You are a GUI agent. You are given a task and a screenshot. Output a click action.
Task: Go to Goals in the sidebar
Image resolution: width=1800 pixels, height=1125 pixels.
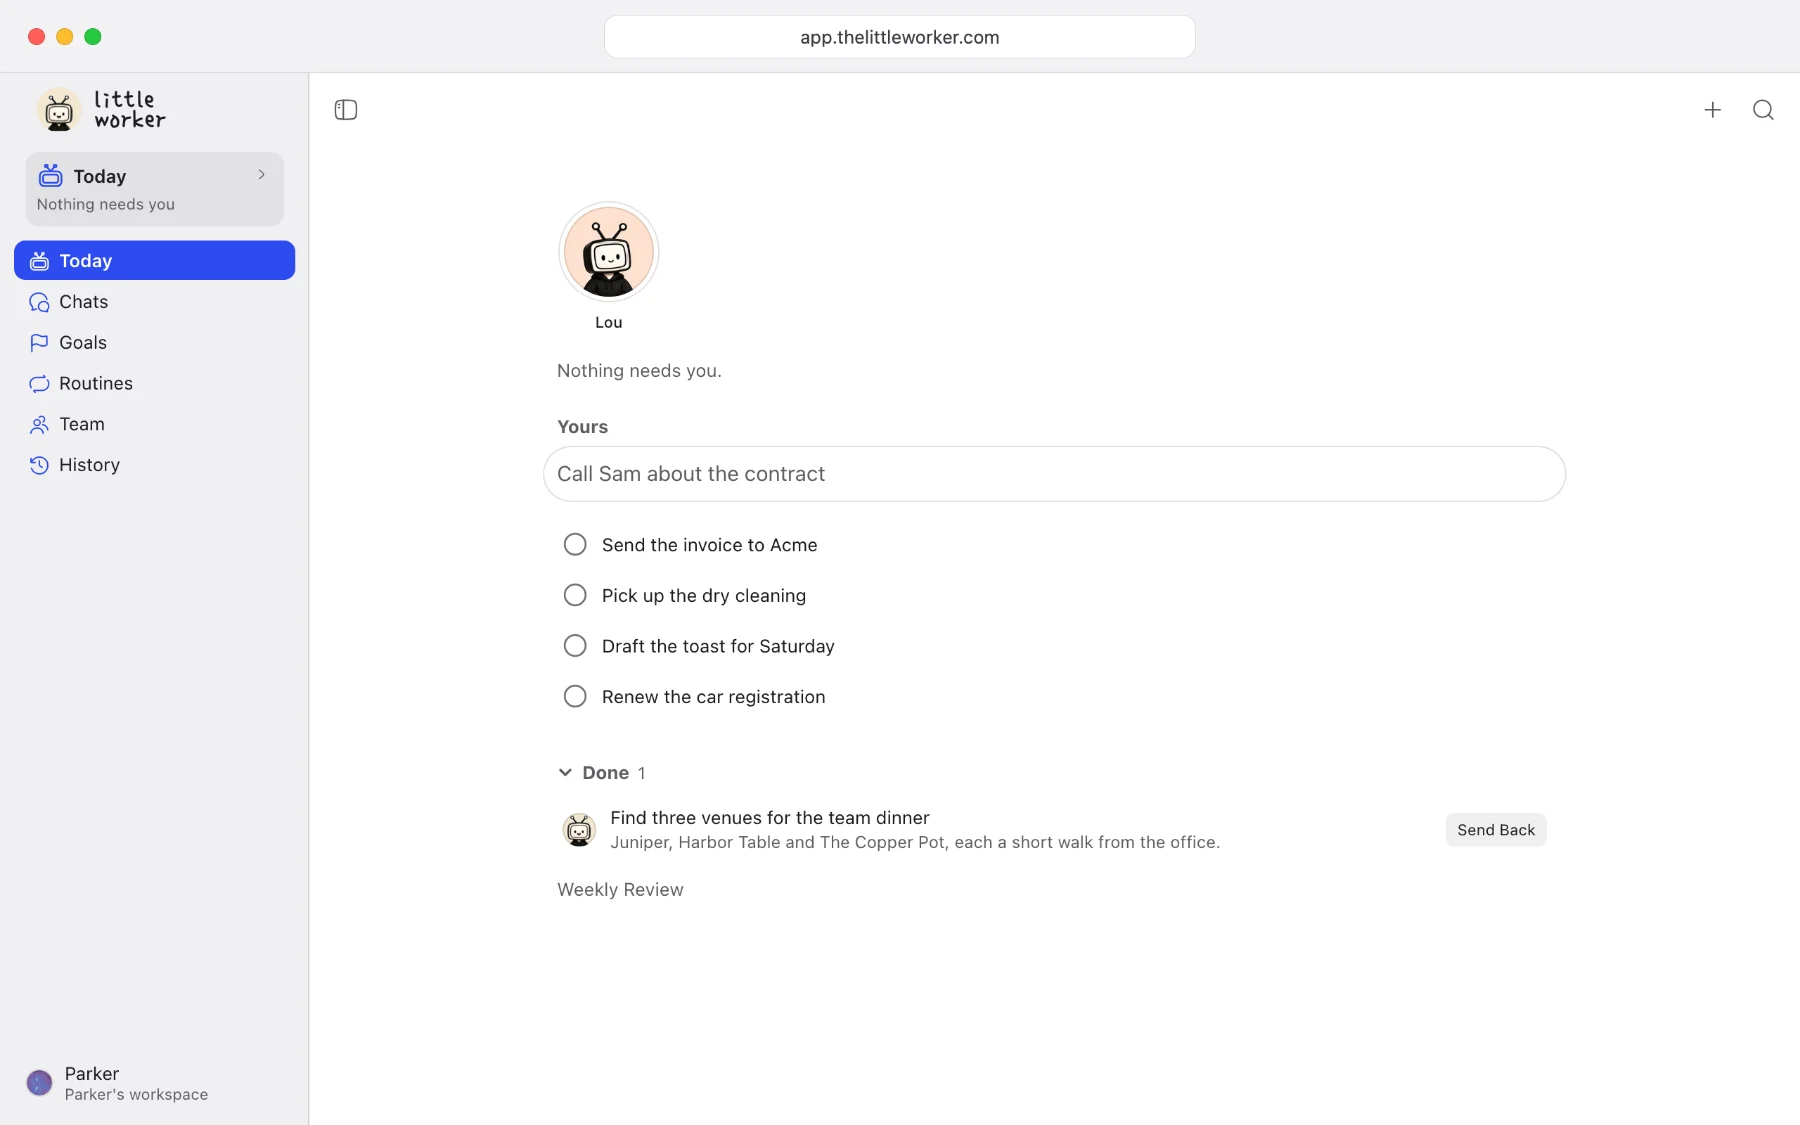pyautogui.click(x=155, y=343)
